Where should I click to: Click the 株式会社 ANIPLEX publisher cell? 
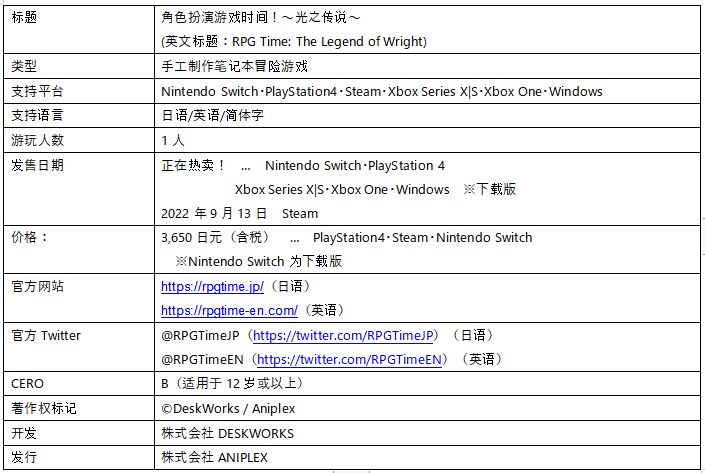(x=427, y=457)
